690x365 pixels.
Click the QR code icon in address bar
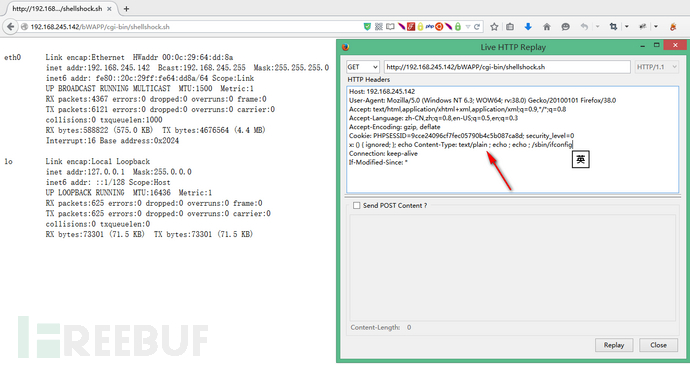click(378, 27)
